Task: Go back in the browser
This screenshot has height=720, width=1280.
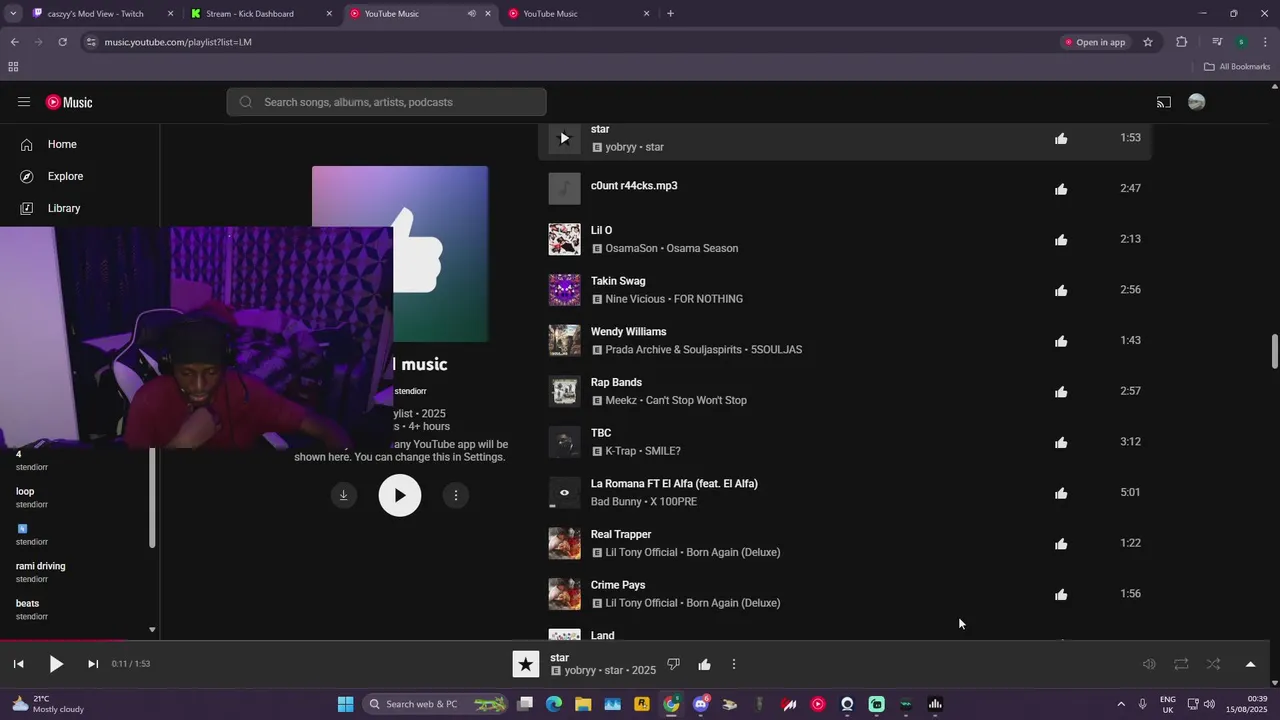Action: pyautogui.click(x=14, y=42)
